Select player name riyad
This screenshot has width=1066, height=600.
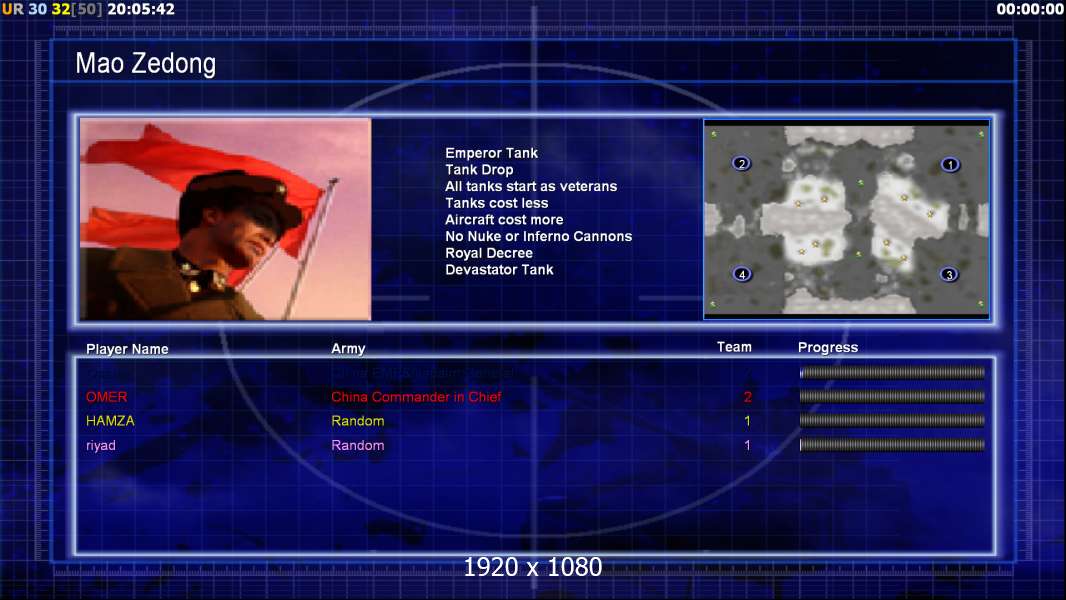point(101,446)
